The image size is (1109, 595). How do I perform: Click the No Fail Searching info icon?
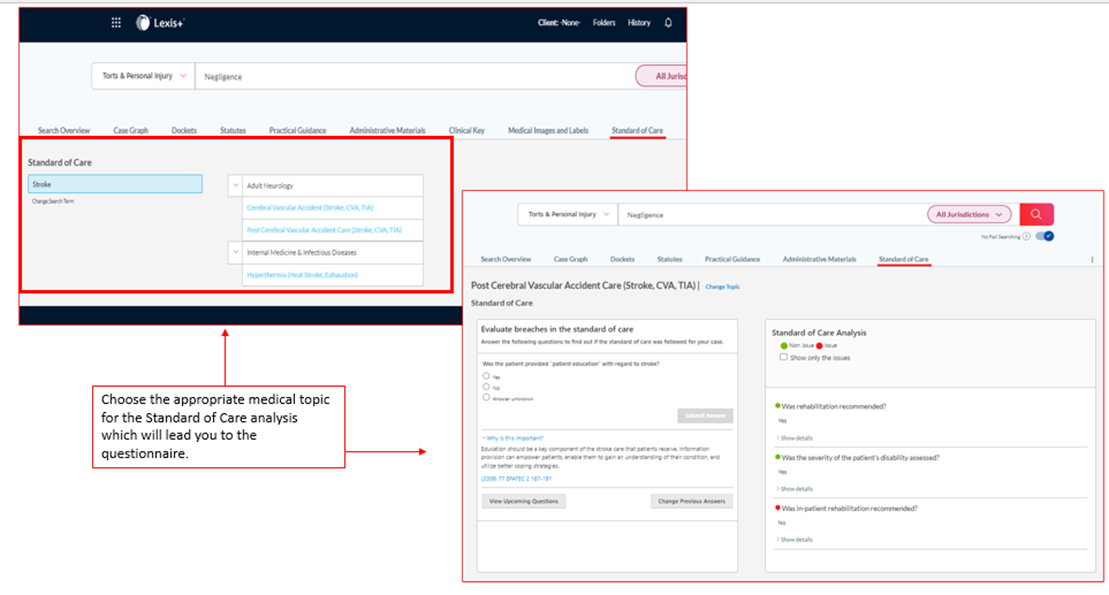coord(1026,236)
